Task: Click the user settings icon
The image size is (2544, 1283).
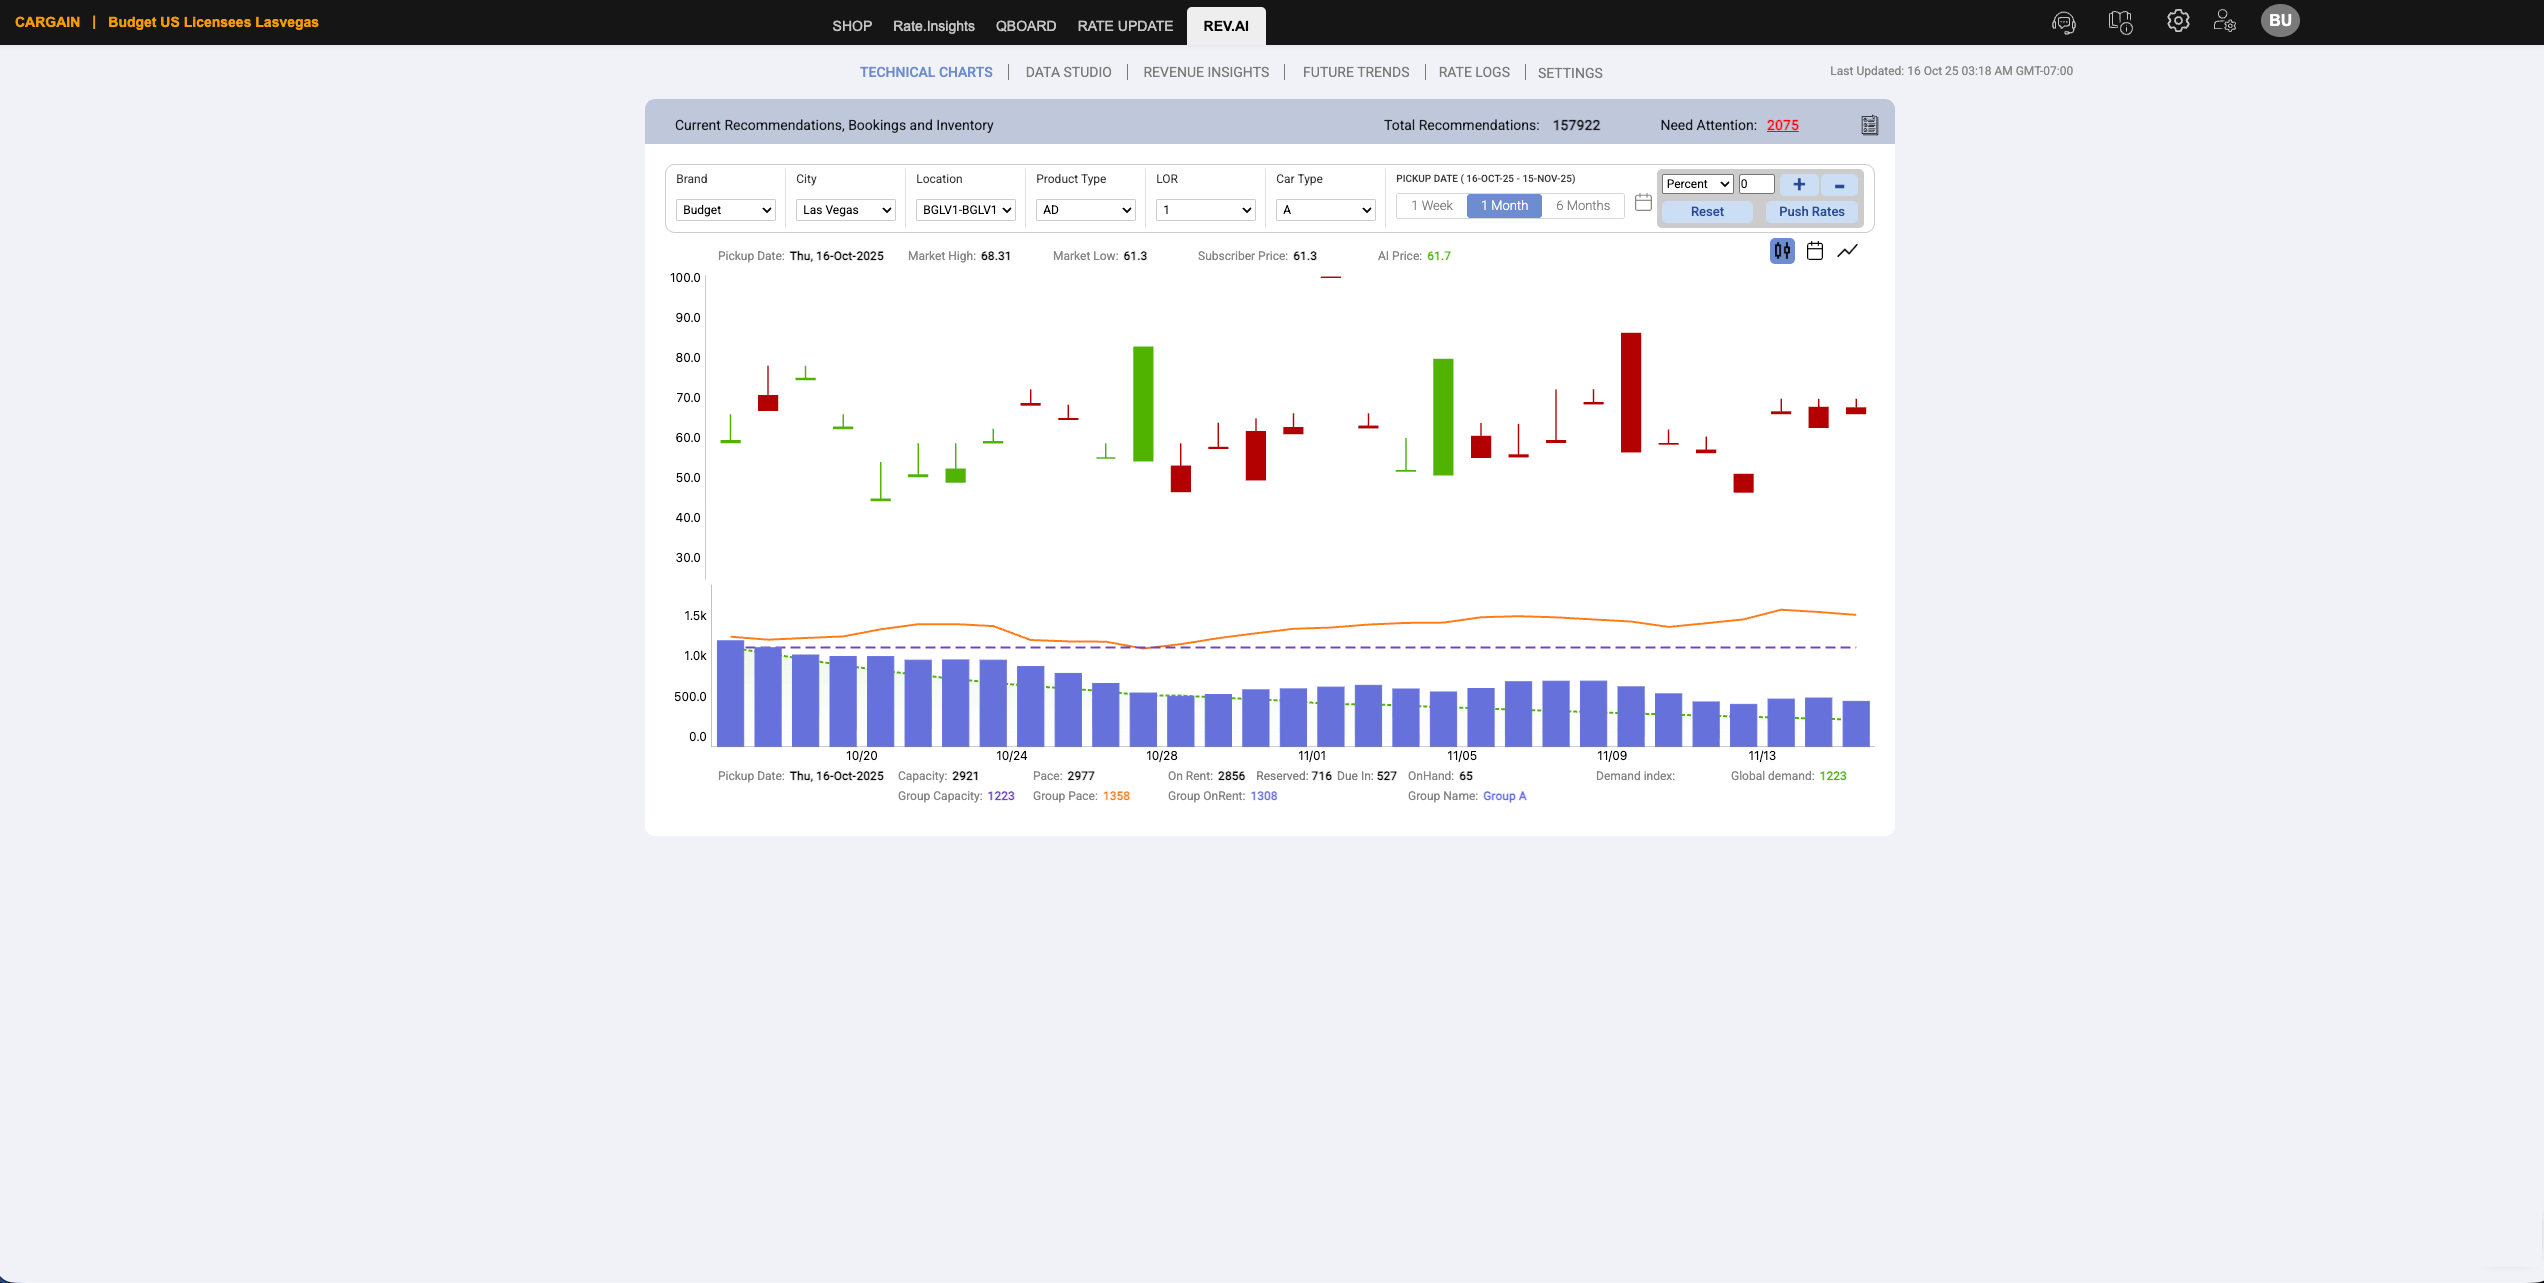Action: coord(2225,22)
